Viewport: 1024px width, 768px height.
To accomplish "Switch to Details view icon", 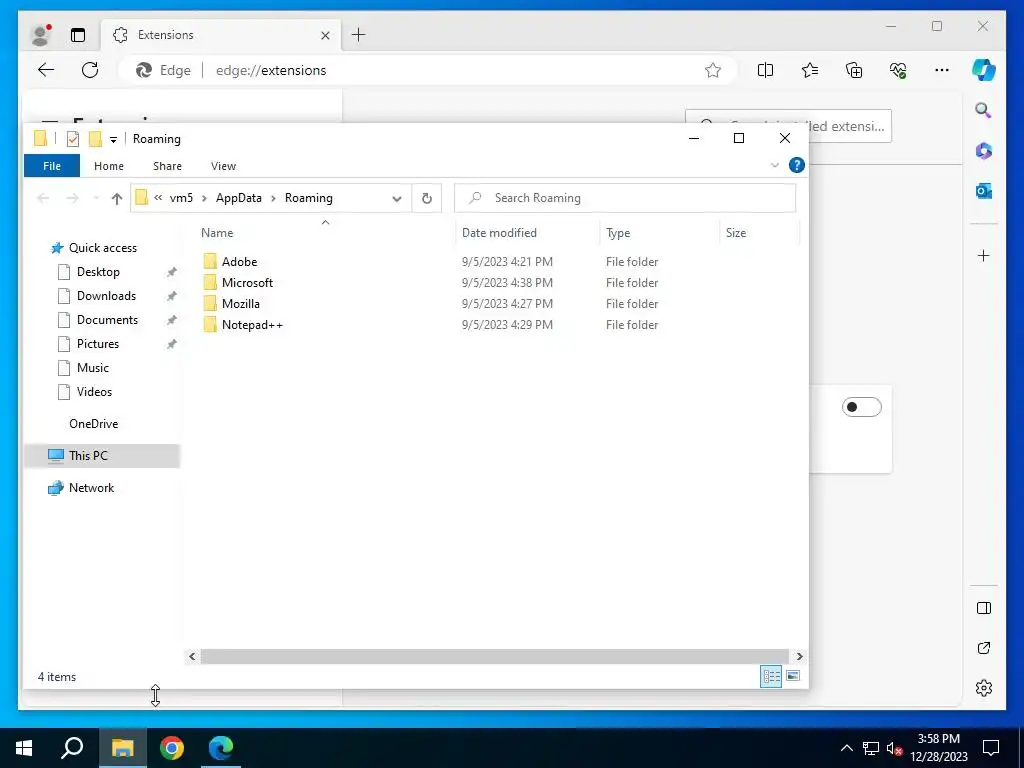I will [x=771, y=676].
